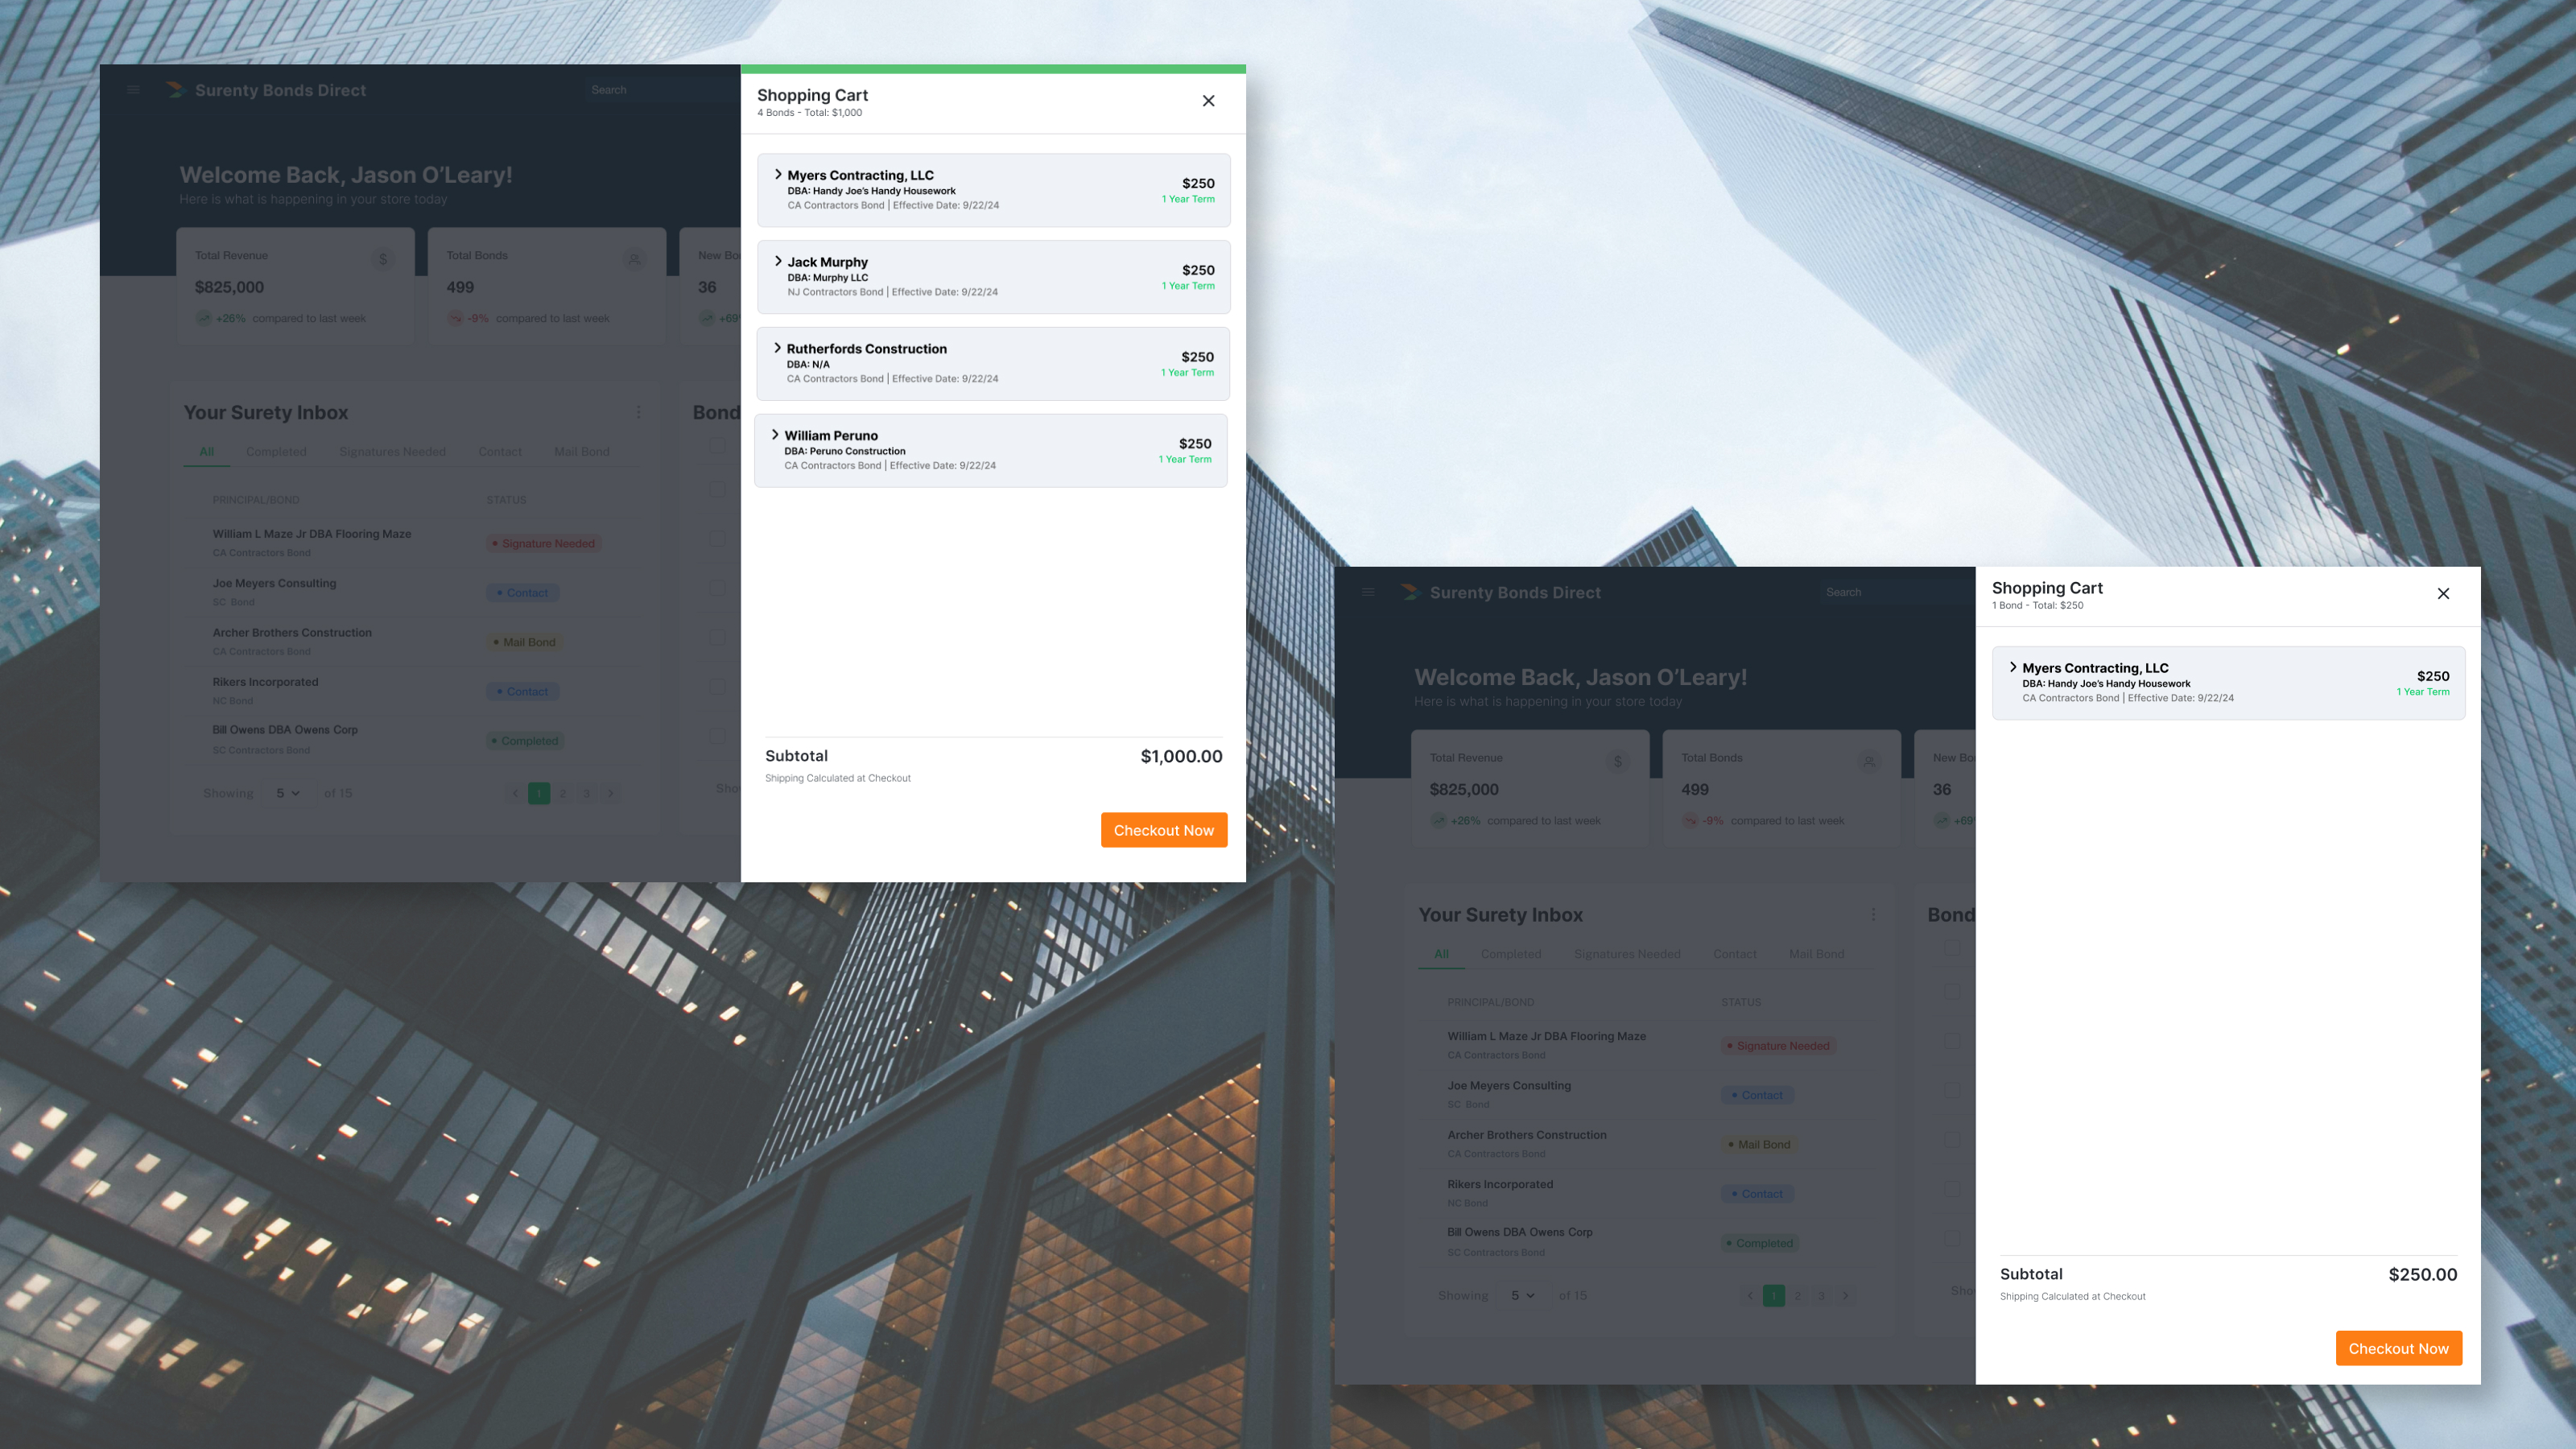Click green progress bar atop 4-bond cart
Viewport: 2576px width, 1449px height.
(x=992, y=69)
